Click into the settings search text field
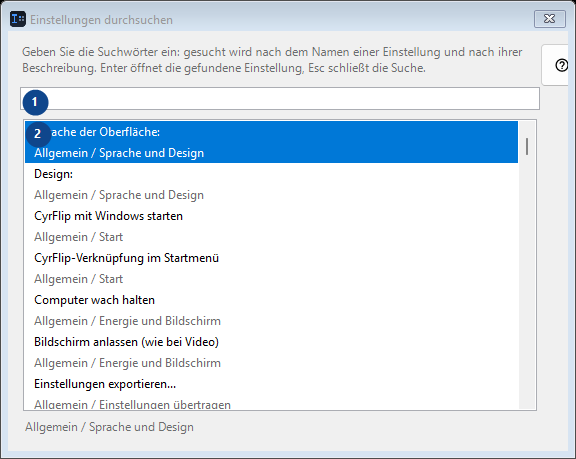Image resolution: width=576 pixels, height=459 pixels. (280, 98)
